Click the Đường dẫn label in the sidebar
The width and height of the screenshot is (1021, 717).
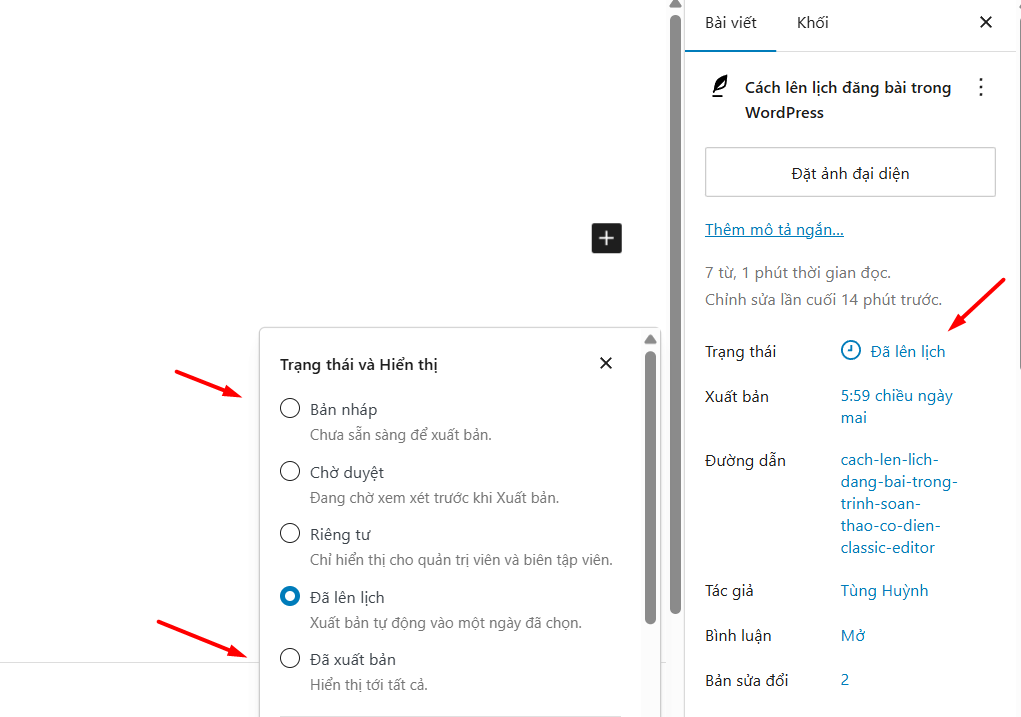point(745,461)
